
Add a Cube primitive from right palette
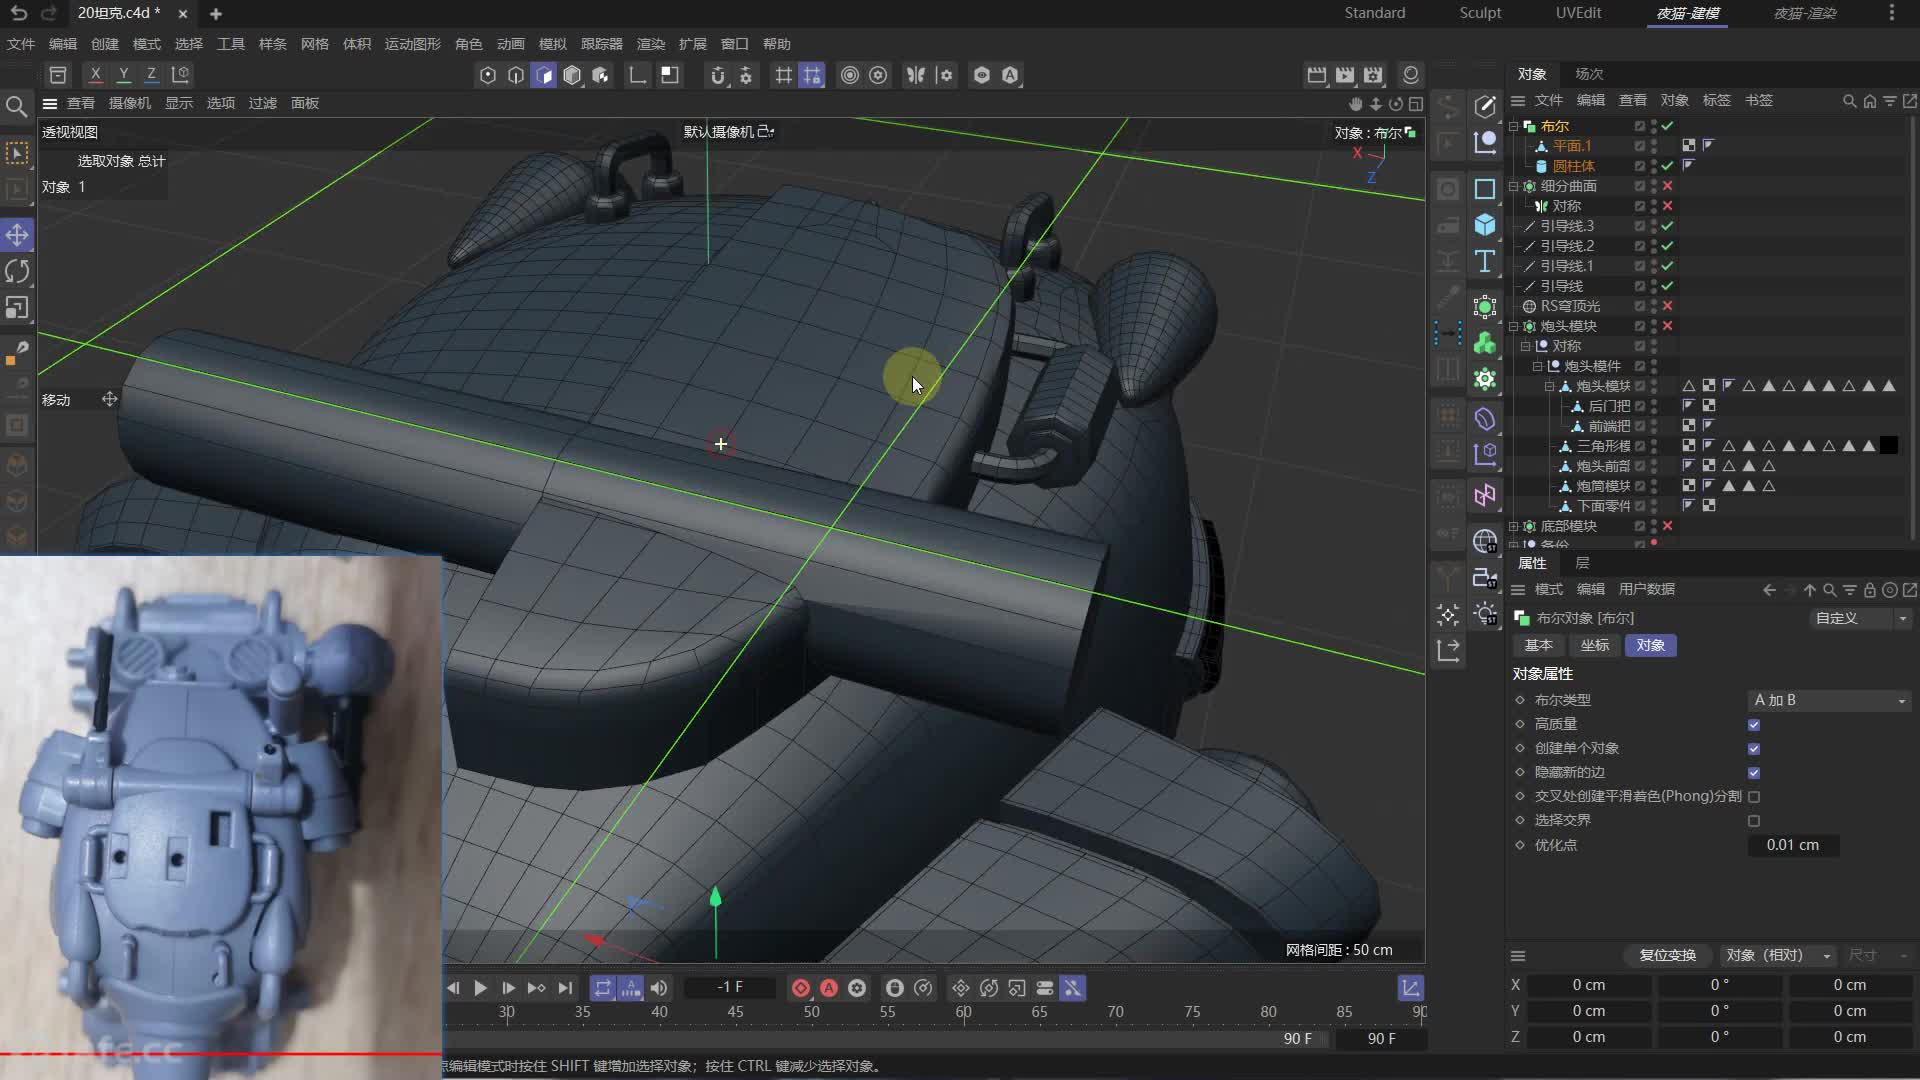pos(1485,225)
